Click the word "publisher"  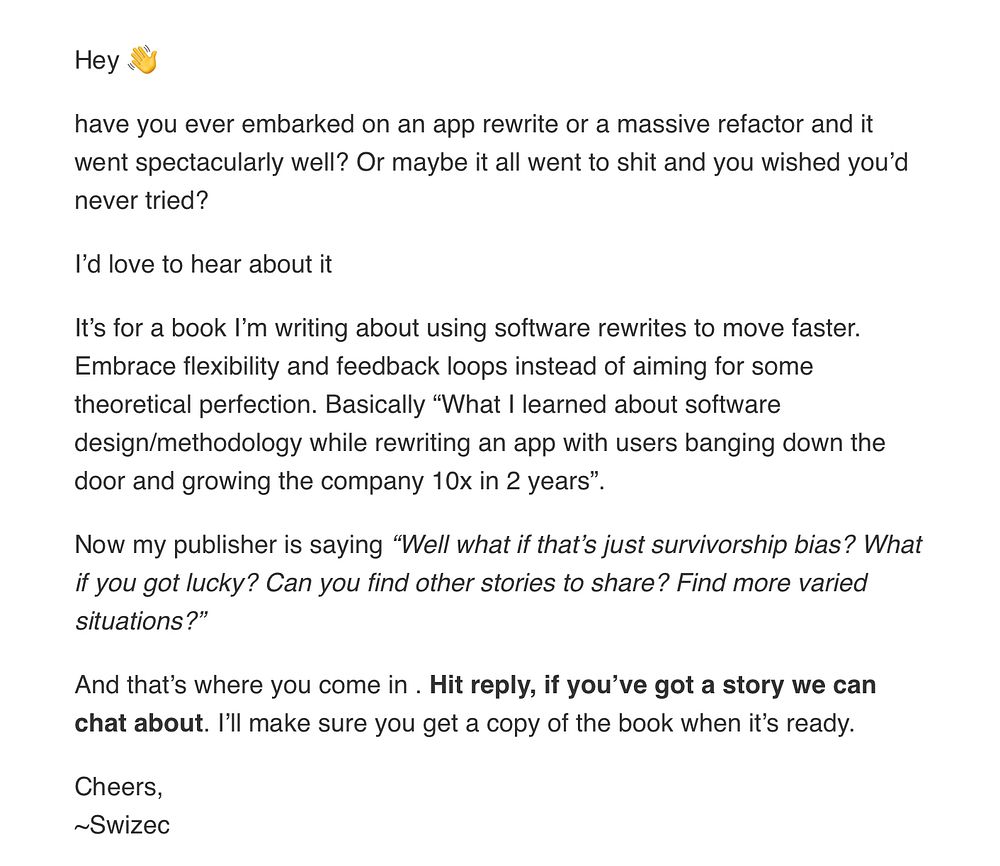pos(225,546)
